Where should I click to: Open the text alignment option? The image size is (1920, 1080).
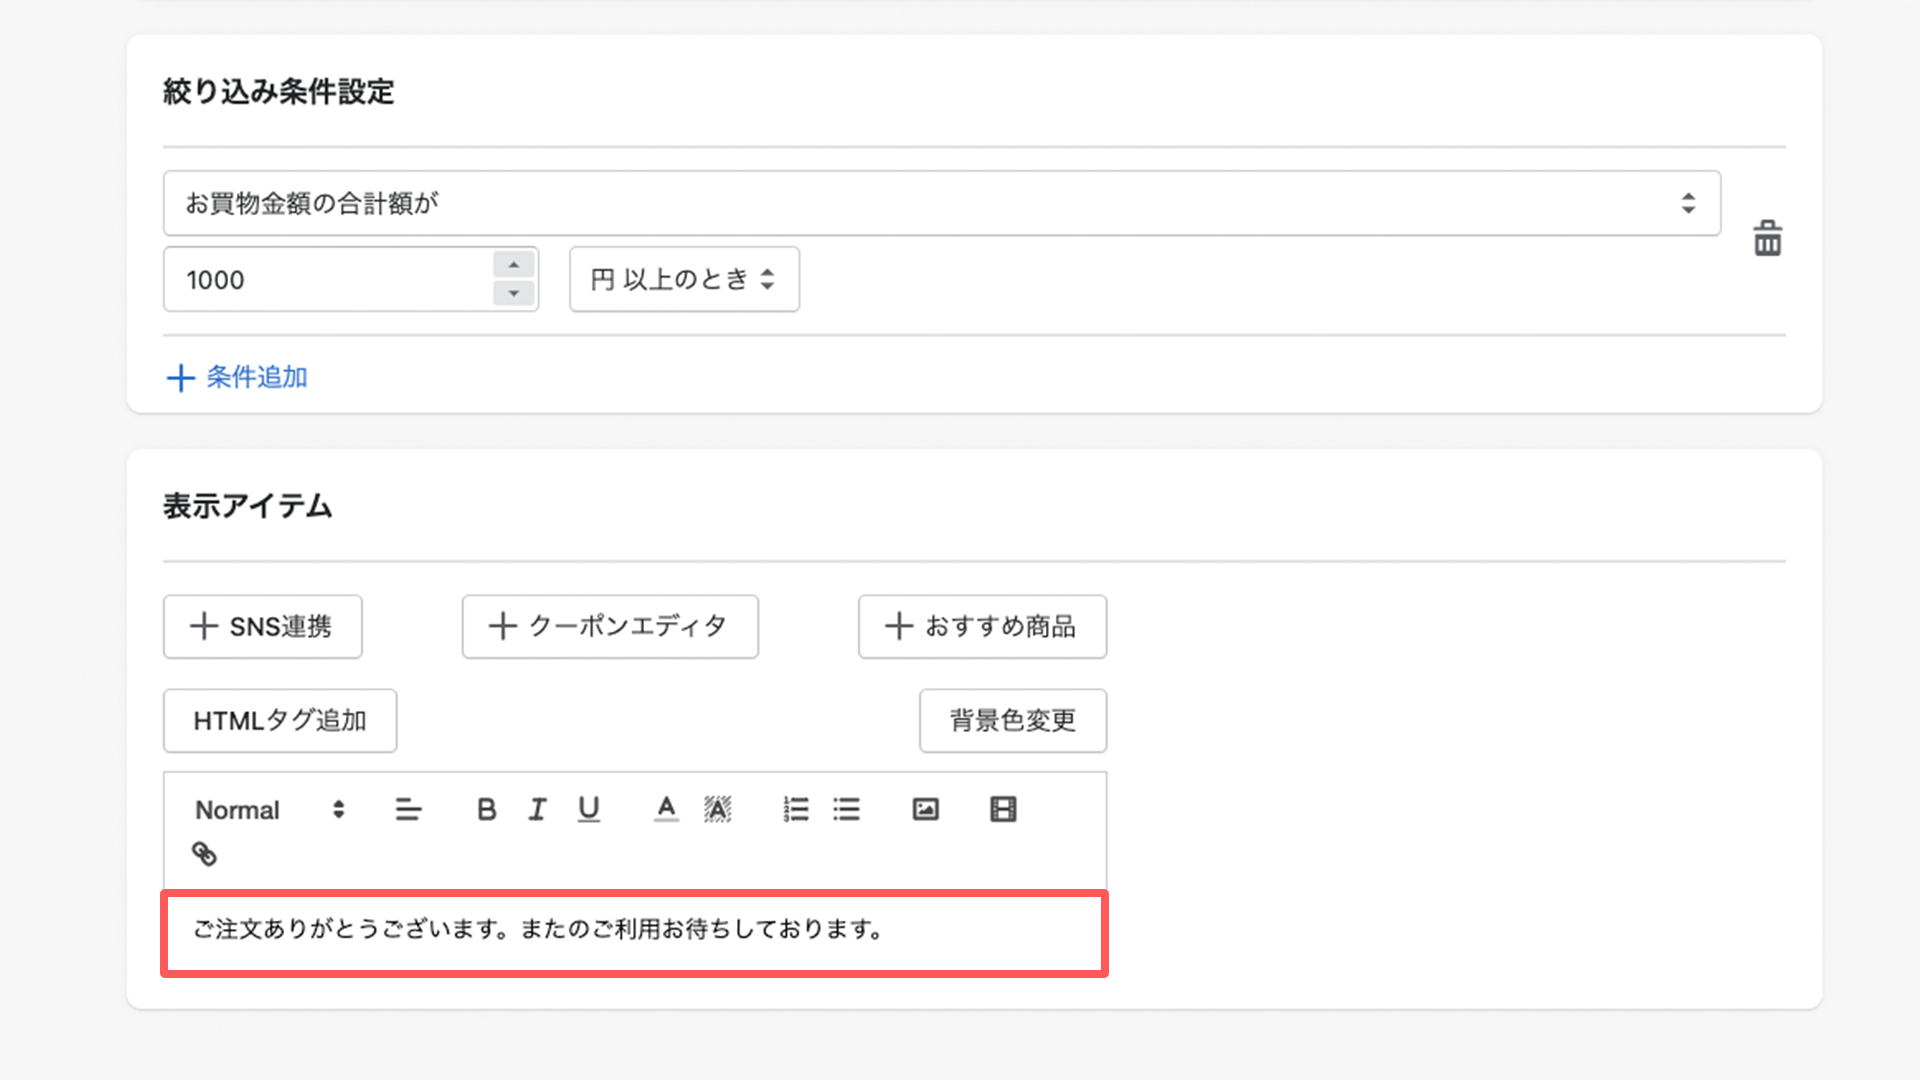[408, 809]
